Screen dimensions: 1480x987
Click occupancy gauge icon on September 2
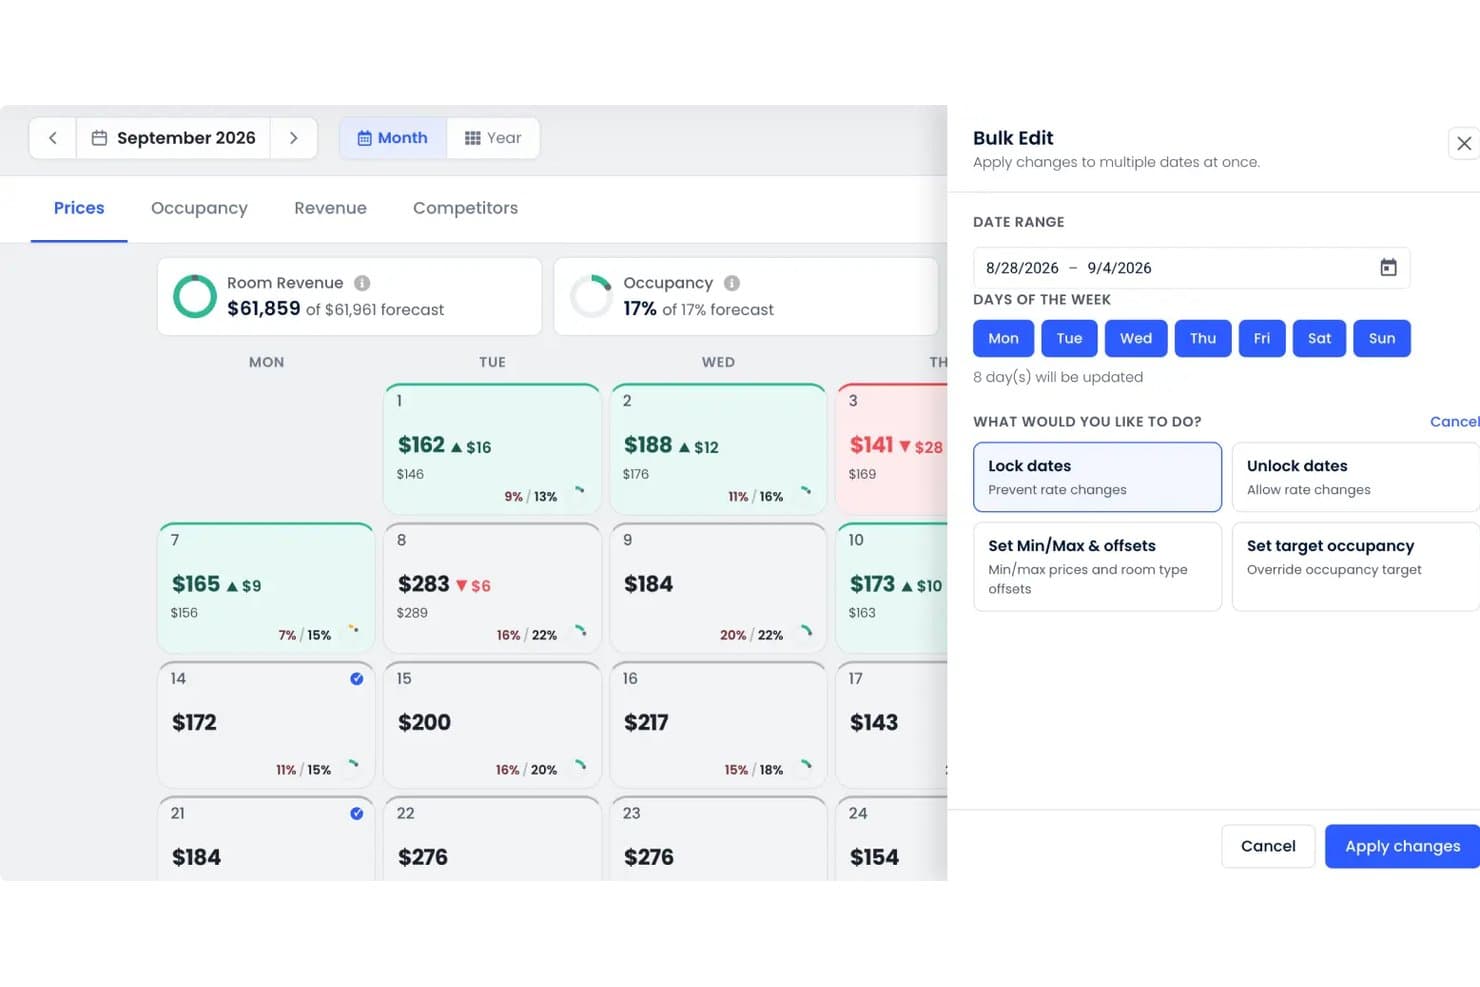(805, 493)
